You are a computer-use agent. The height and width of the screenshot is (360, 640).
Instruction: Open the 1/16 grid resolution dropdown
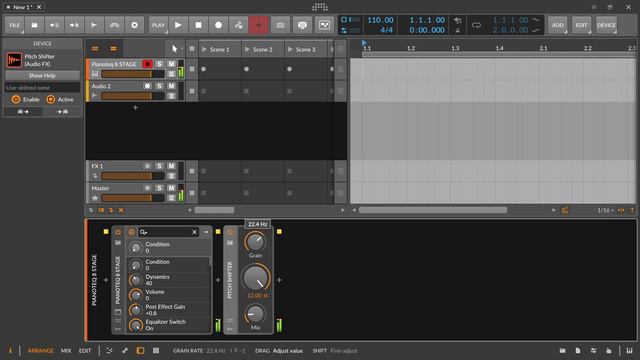point(605,210)
